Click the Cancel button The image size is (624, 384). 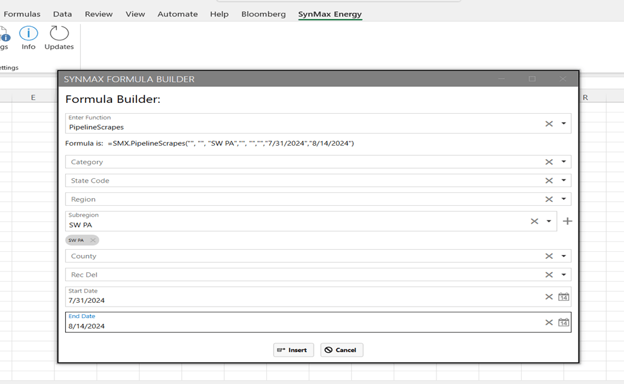341,350
